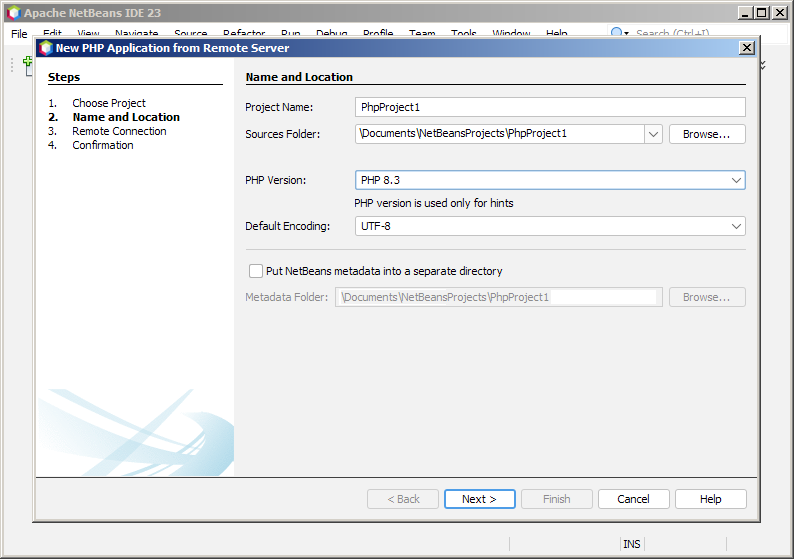Click the Apache NetBeans IDE title bar icon

(x=12, y=13)
